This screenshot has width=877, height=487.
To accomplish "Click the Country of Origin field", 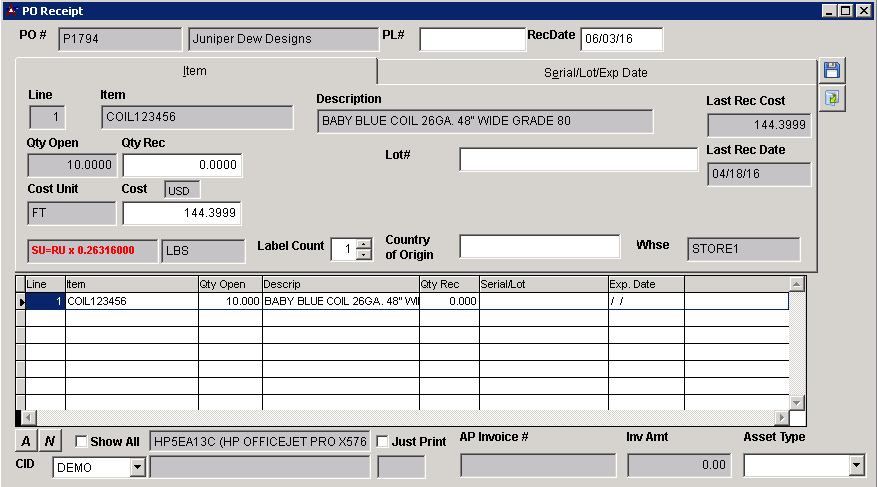I will 540,246.
